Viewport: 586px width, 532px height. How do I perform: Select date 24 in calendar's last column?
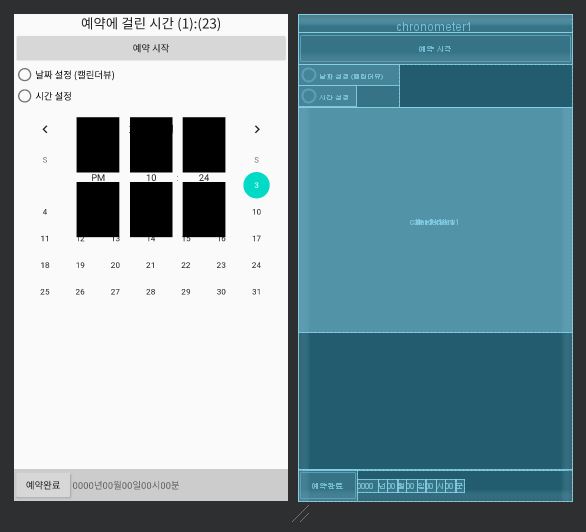pyautogui.click(x=256, y=265)
